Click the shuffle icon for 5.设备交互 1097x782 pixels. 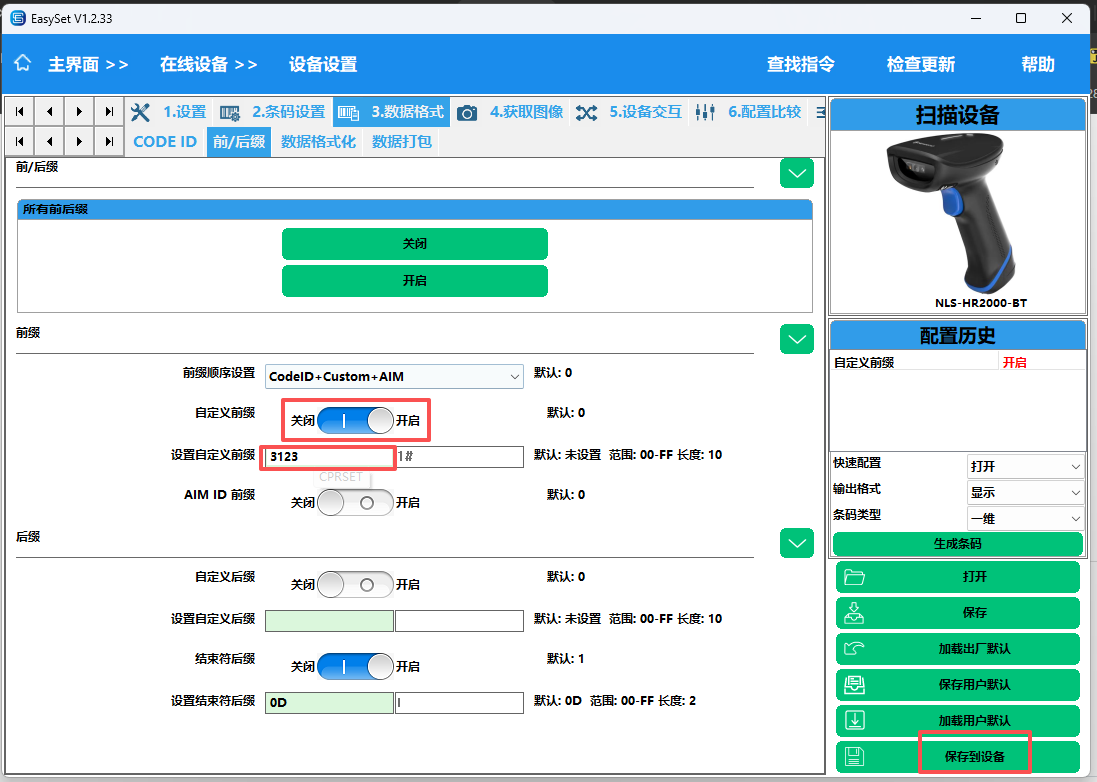[x=586, y=112]
